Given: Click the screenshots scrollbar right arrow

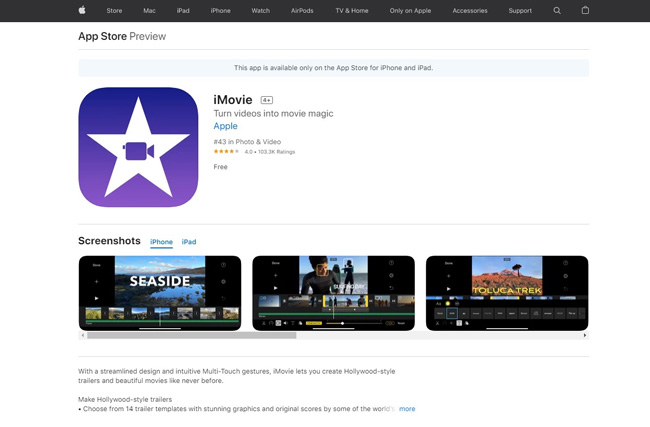Looking at the screenshot, I should pos(585,335).
